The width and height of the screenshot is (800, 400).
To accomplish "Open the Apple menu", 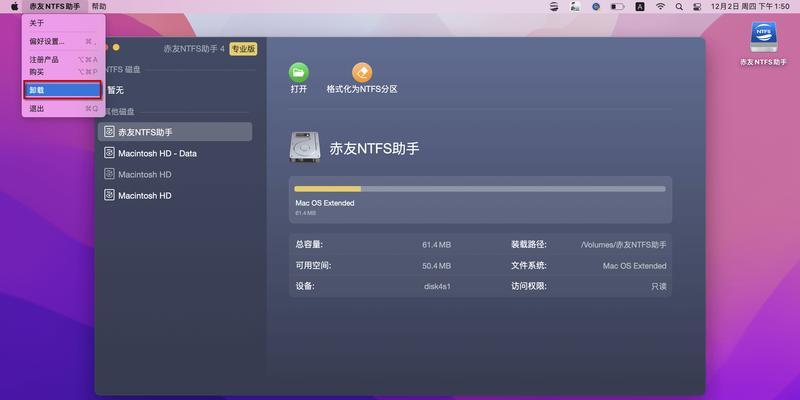I will [14, 7].
